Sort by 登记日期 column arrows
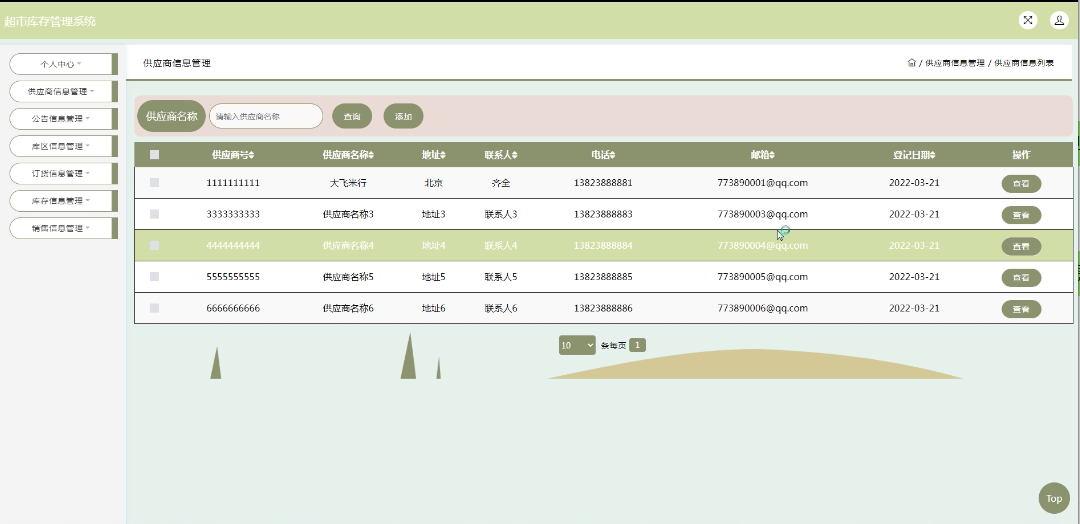This screenshot has height=524, width=1080. (x=933, y=156)
